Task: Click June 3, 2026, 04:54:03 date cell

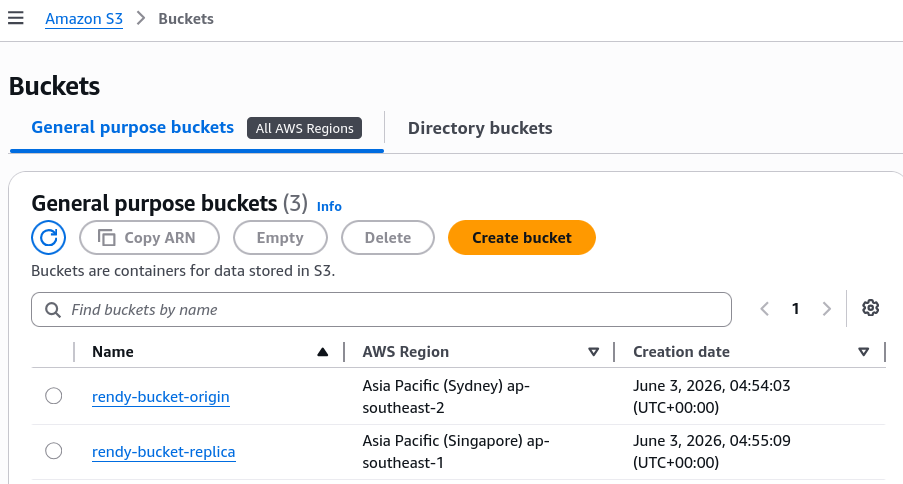Action: [711, 396]
